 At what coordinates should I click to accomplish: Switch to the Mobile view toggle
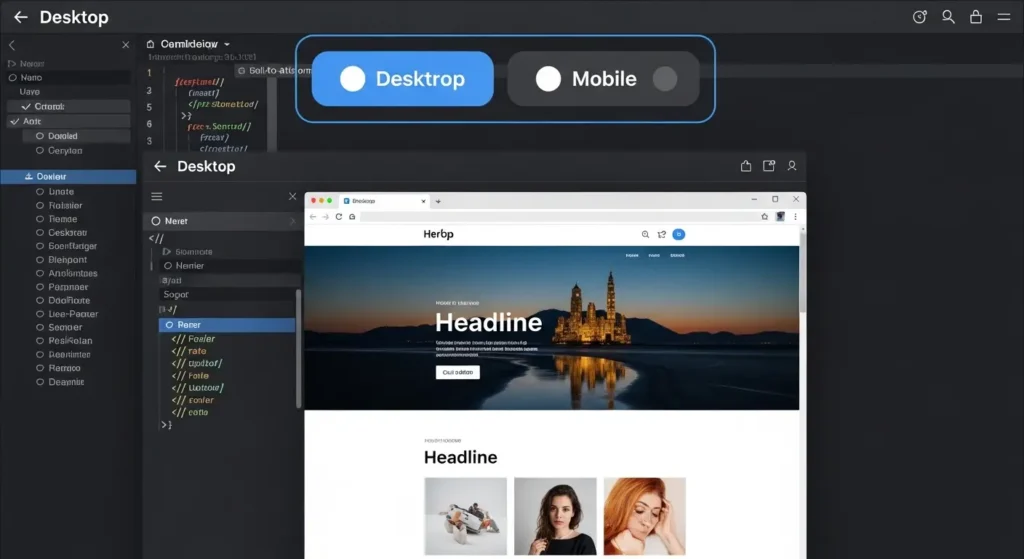click(603, 79)
